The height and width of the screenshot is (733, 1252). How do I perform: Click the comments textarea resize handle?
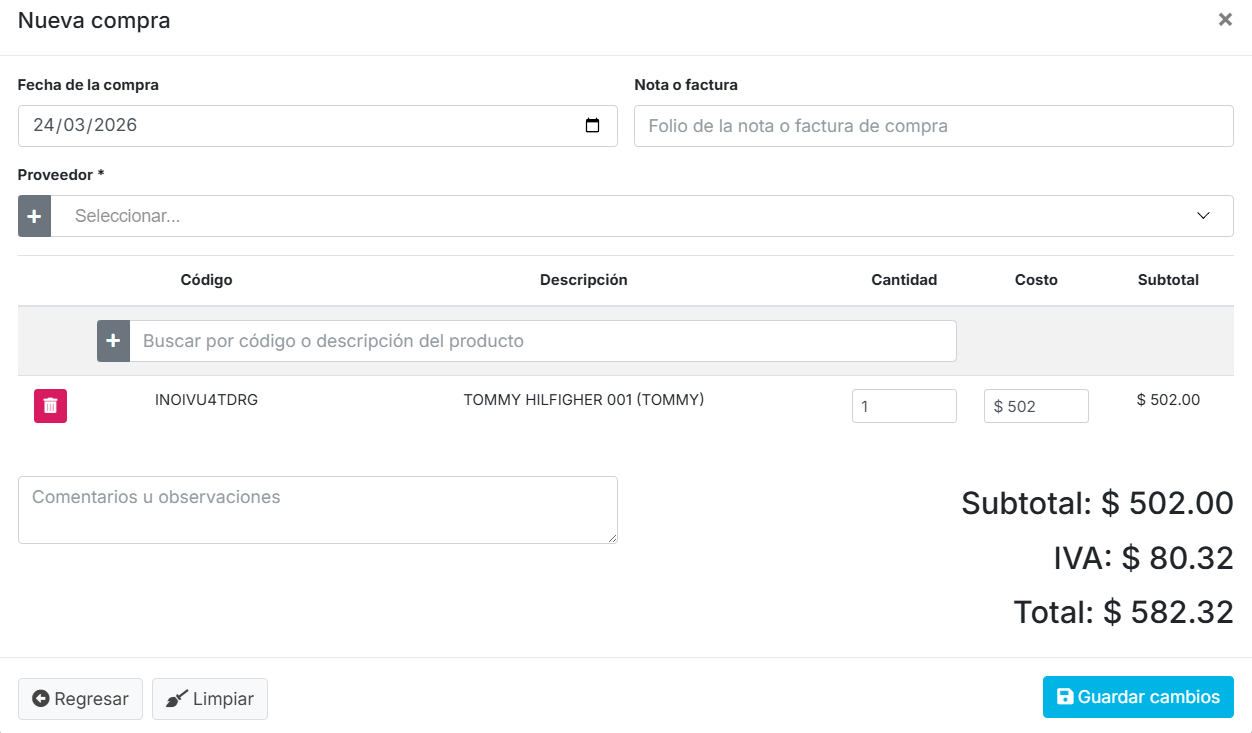click(612, 539)
